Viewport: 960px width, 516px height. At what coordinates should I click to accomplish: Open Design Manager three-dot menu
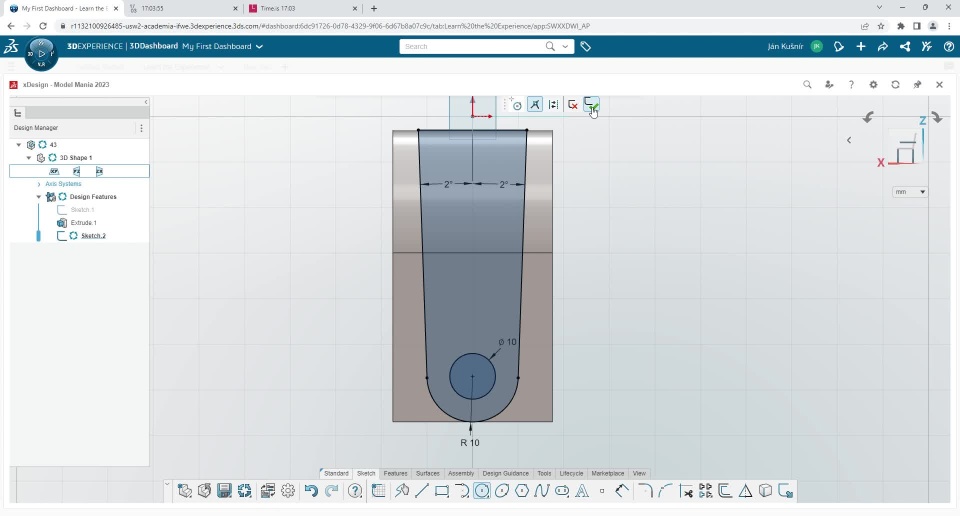pos(141,128)
